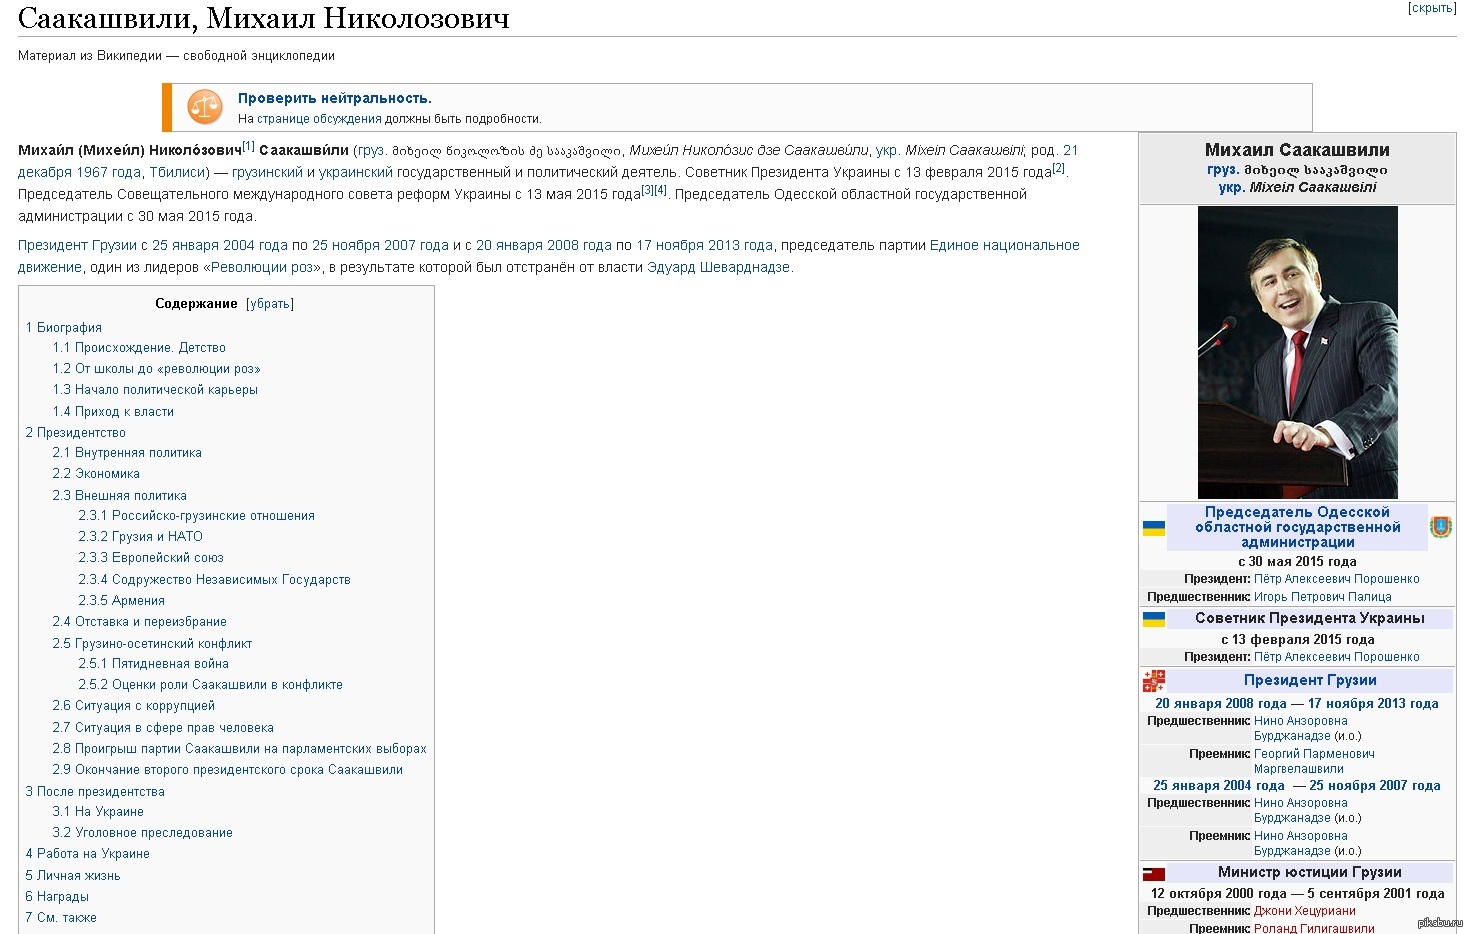Click Президент Грузии link in intro paragraph

coord(77,245)
